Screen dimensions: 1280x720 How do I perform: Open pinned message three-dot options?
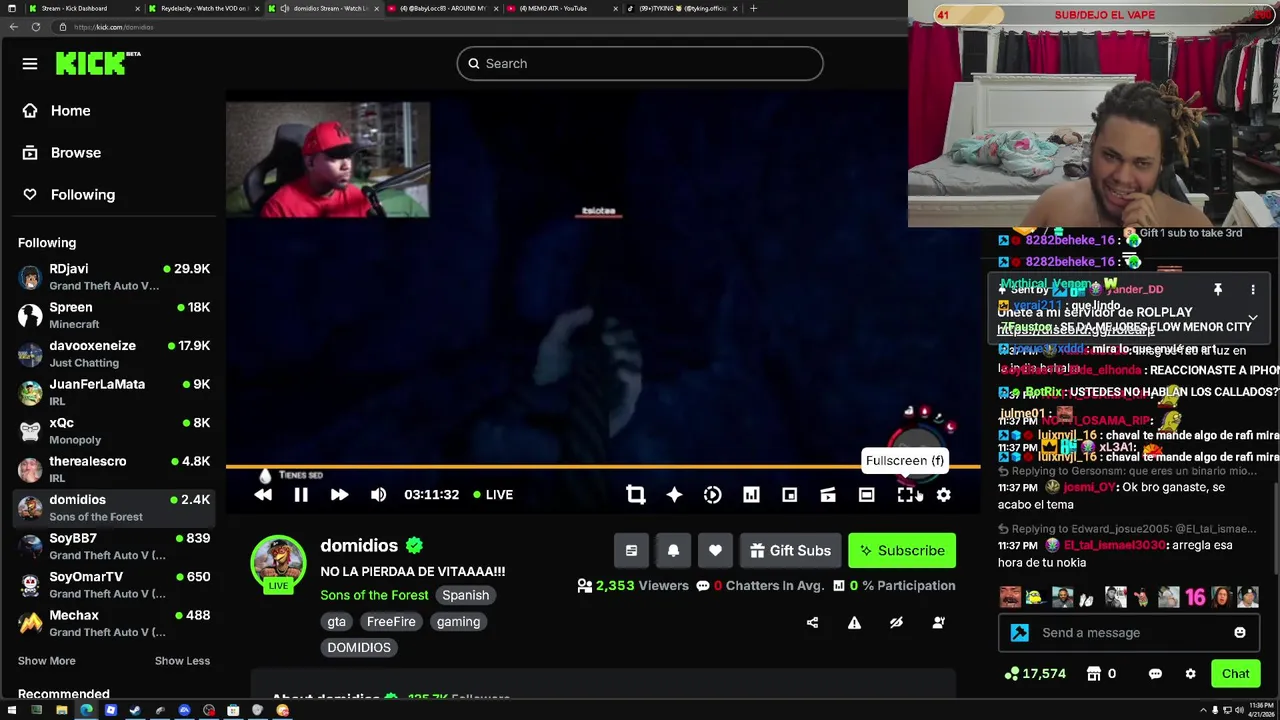1253,290
